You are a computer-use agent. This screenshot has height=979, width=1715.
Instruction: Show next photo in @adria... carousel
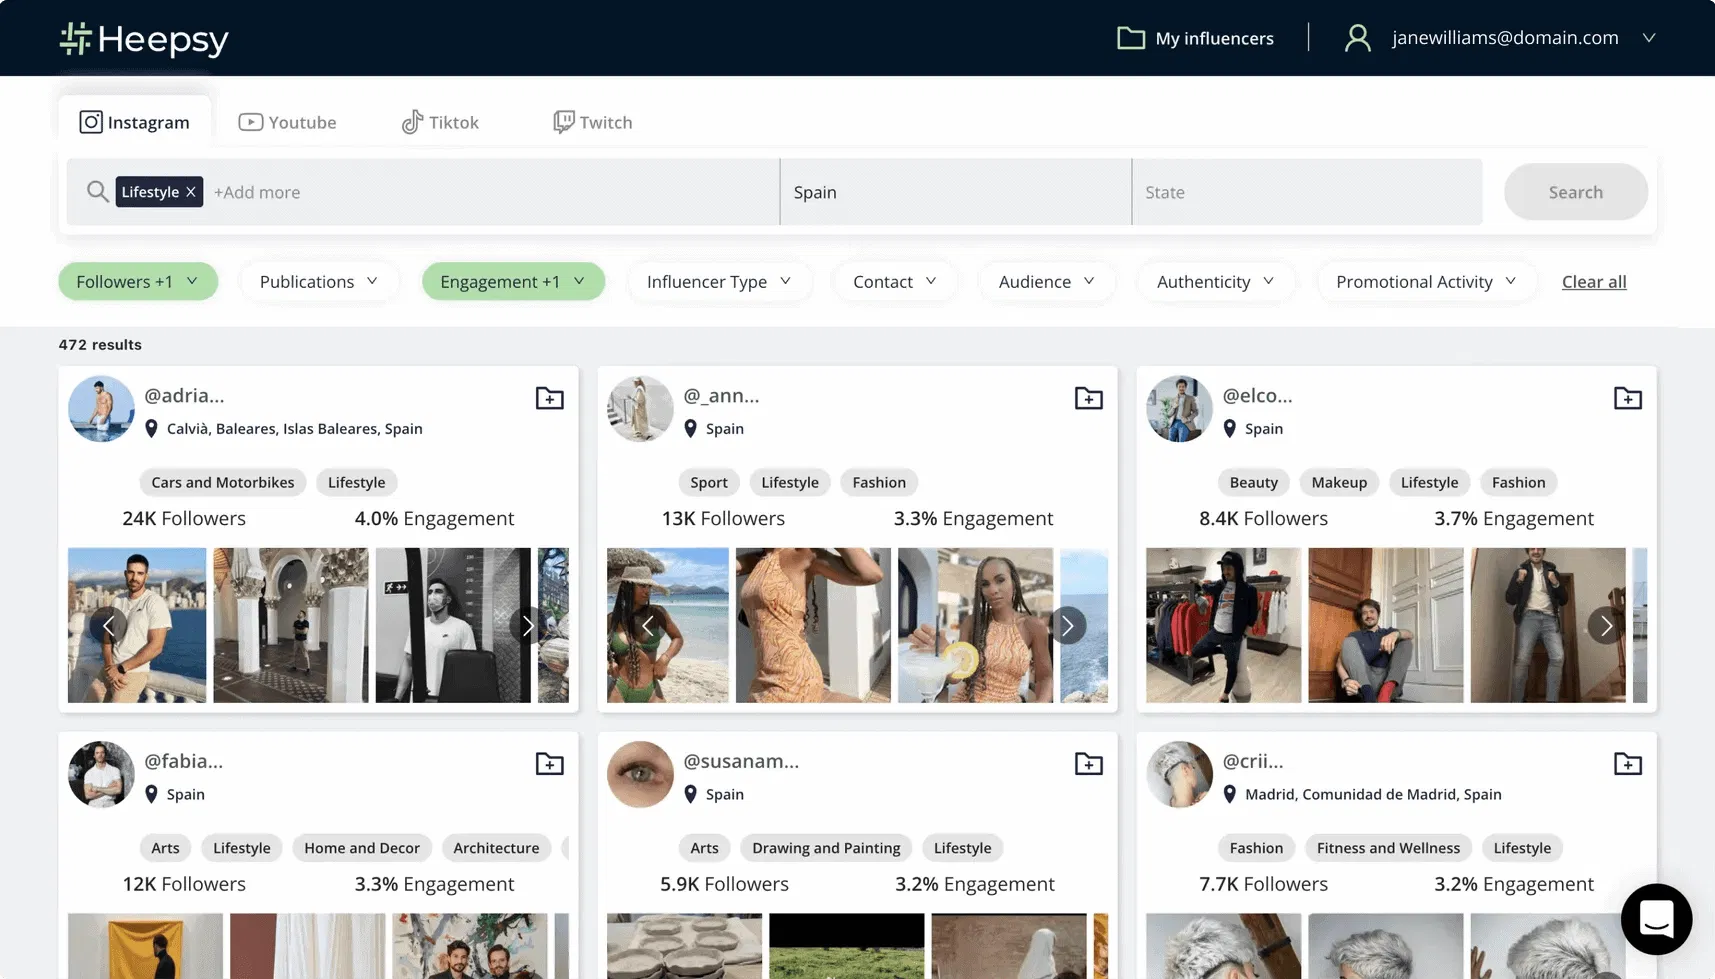[527, 626]
